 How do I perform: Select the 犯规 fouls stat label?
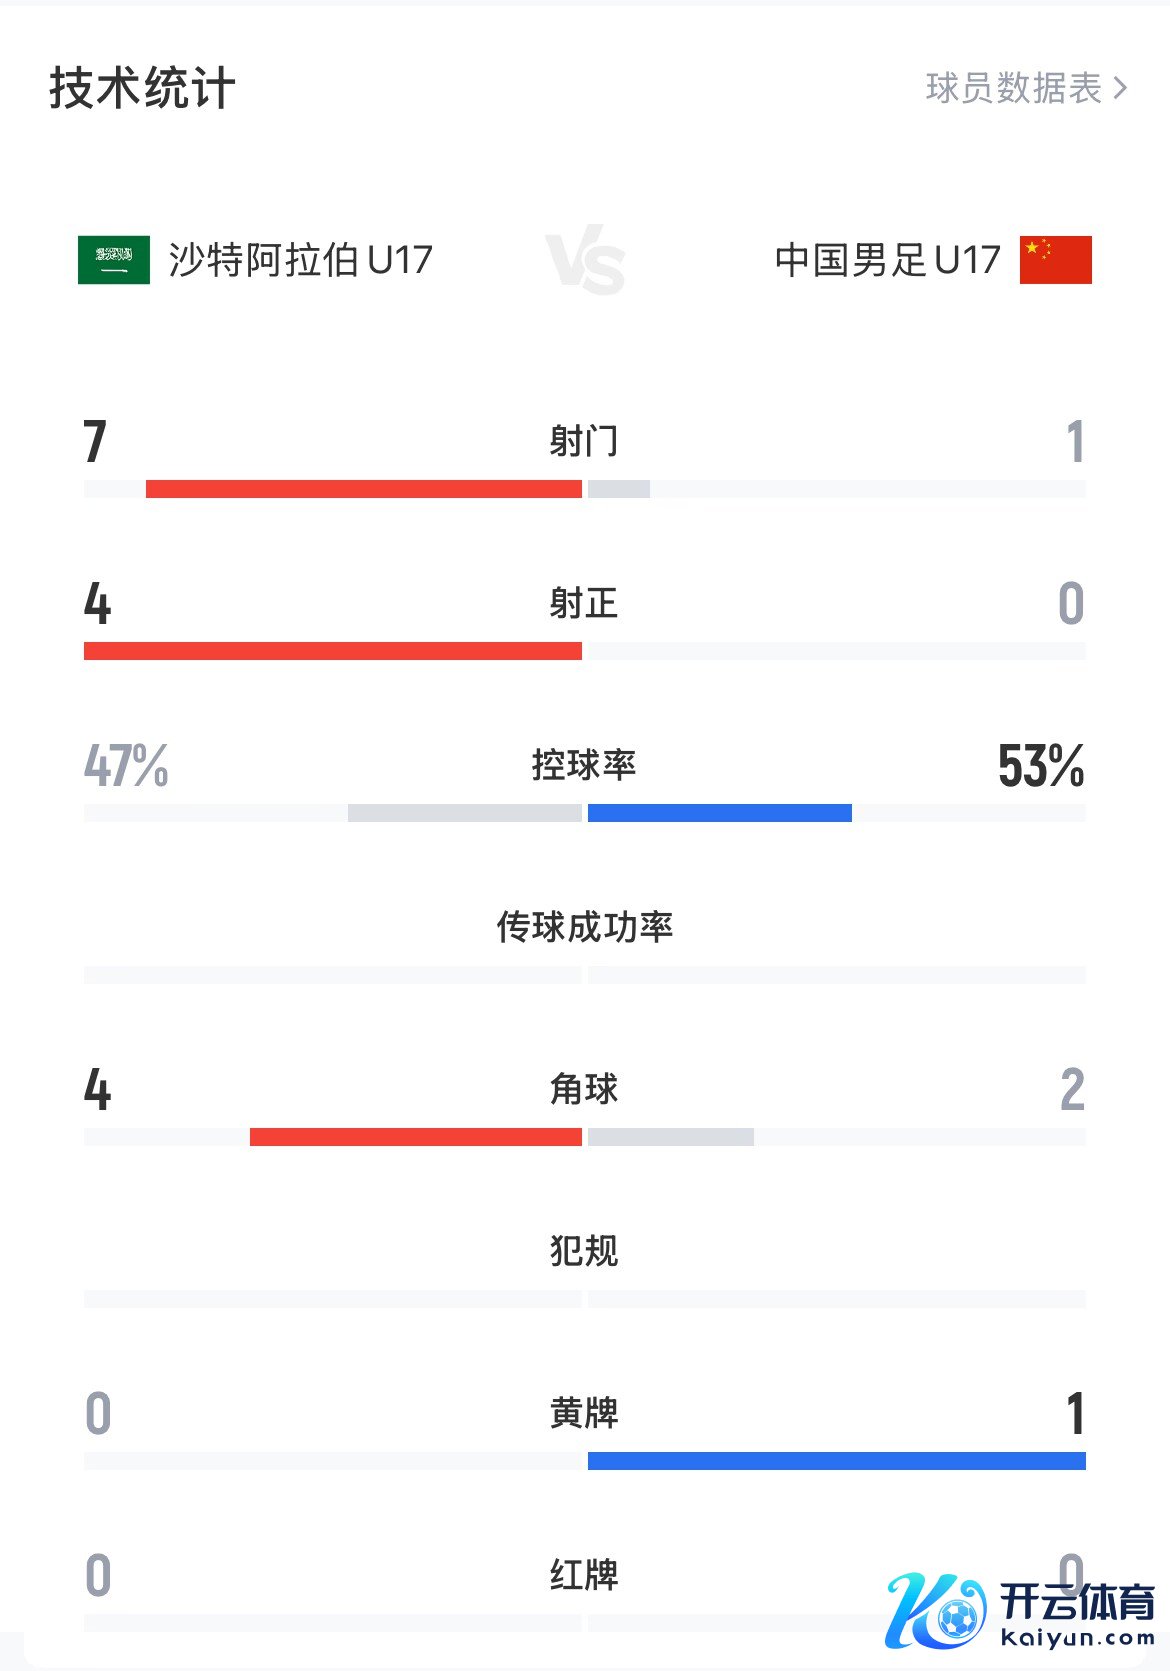(585, 1251)
